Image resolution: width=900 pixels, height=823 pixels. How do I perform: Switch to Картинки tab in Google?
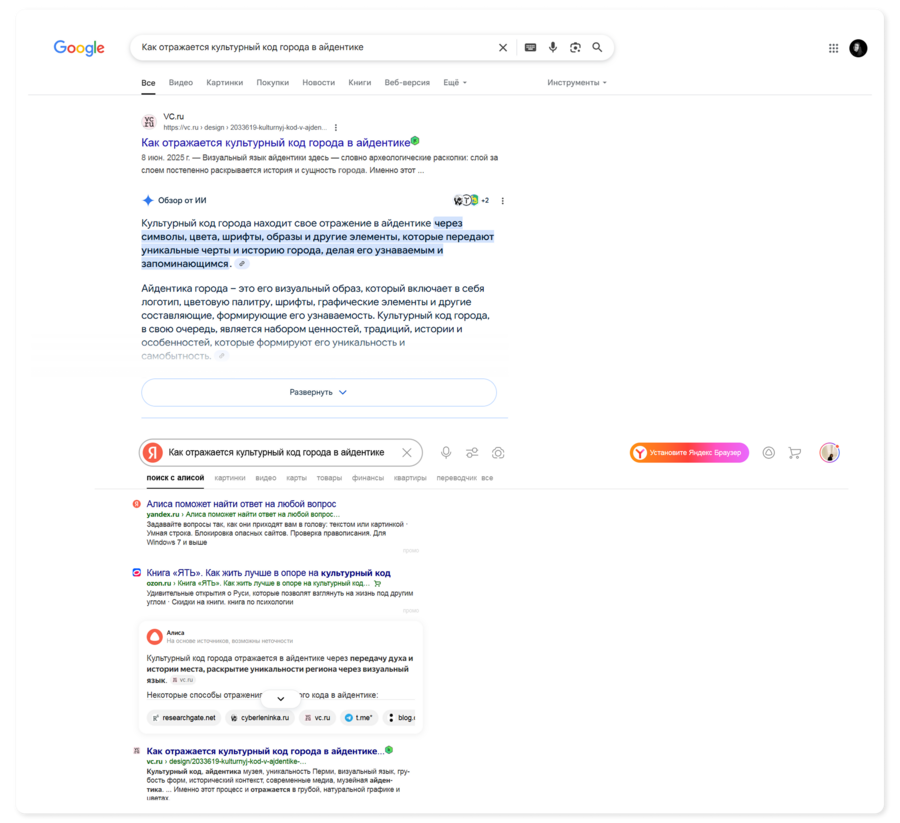pyautogui.click(x=224, y=83)
